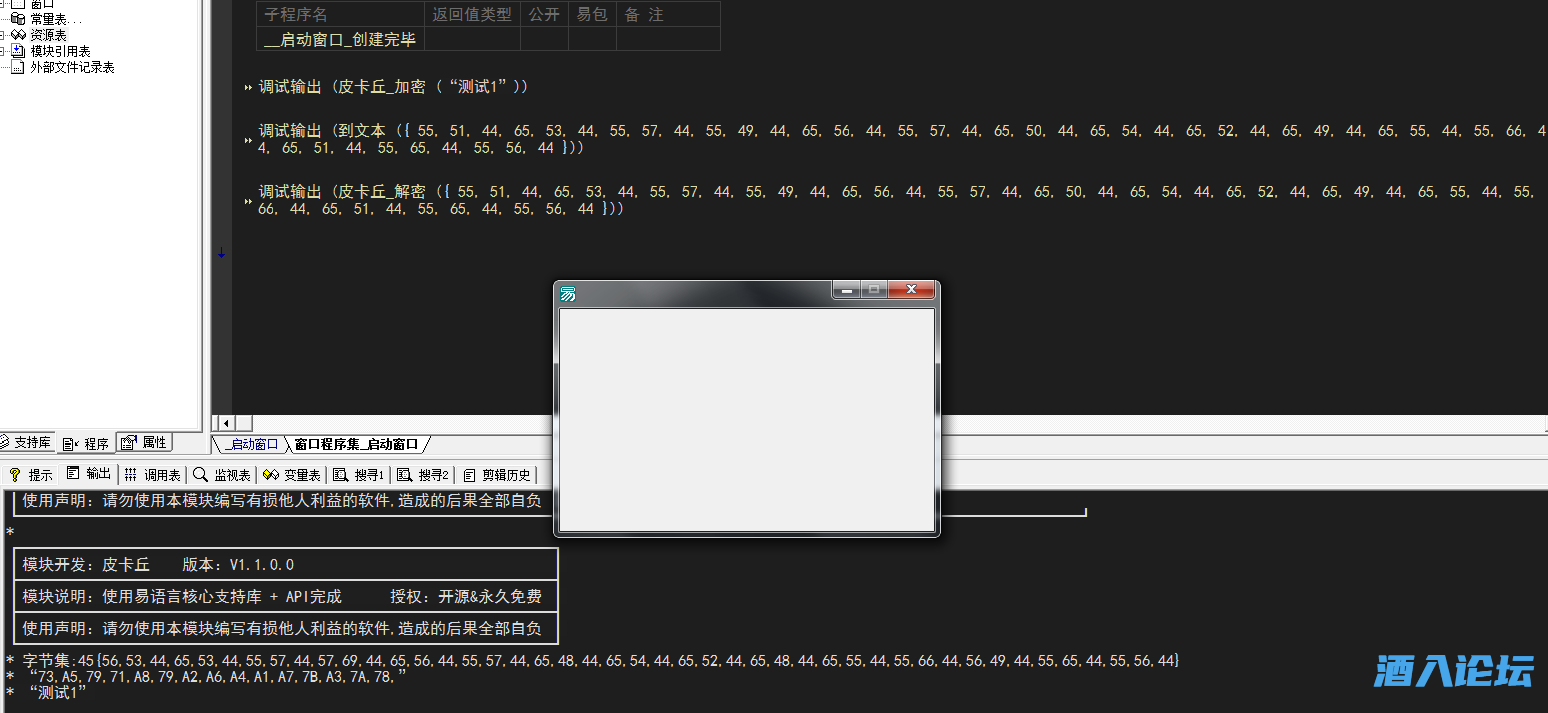1548x713 pixels.
Task: Open the _启动窗口 editor tab
Action: click(250, 444)
